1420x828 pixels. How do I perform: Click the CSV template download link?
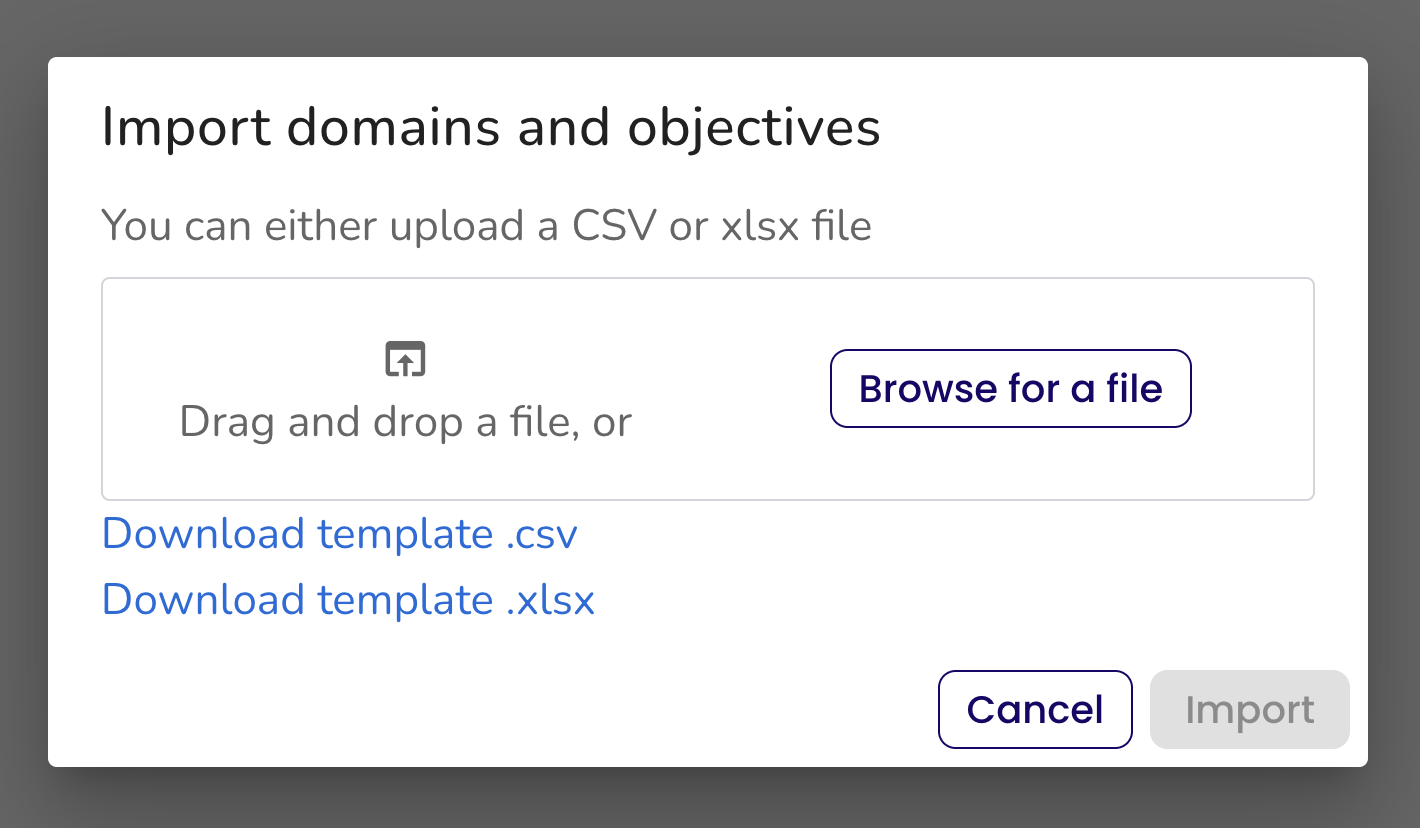click(x=338, y=533)
